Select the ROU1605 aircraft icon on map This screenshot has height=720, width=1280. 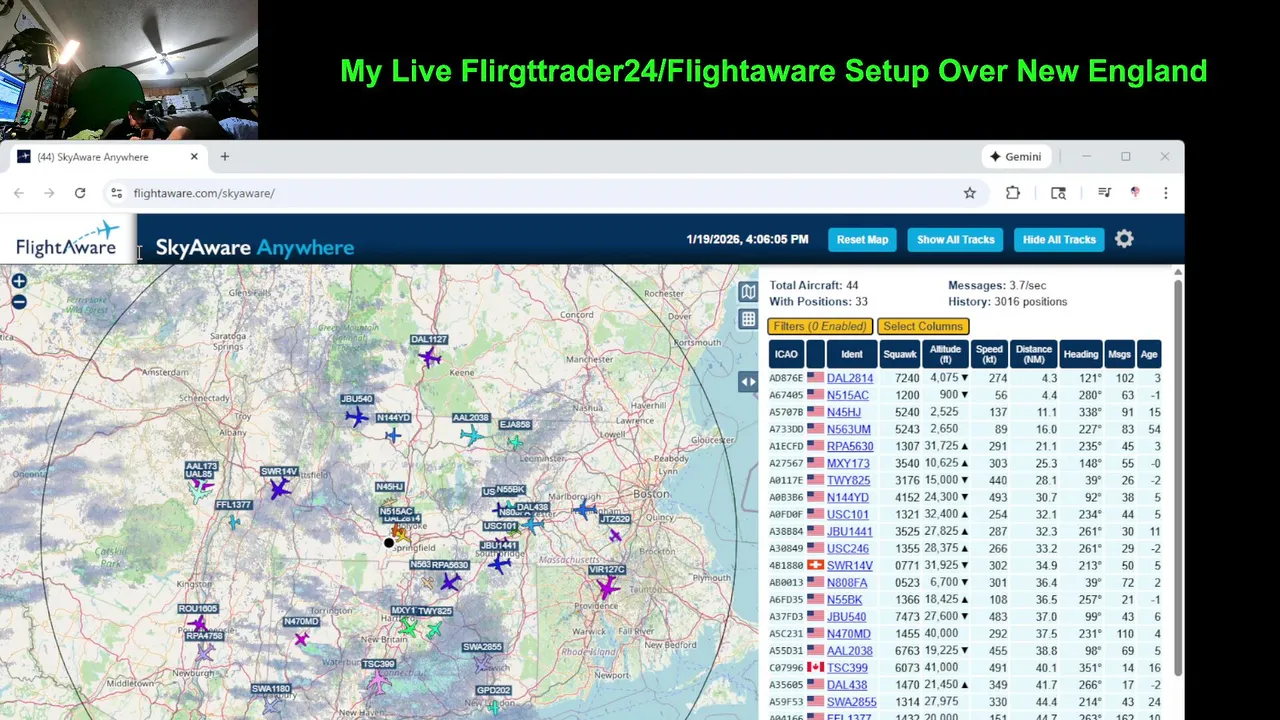(x=198, y=624)
